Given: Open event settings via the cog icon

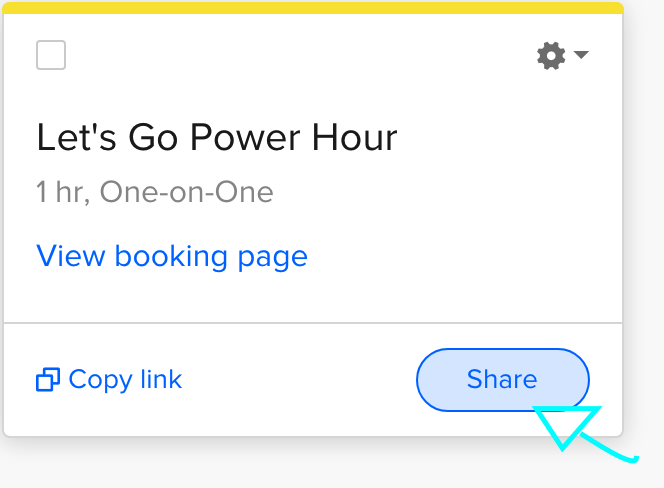Looking at the screenshot, I should tap(551, 55).
